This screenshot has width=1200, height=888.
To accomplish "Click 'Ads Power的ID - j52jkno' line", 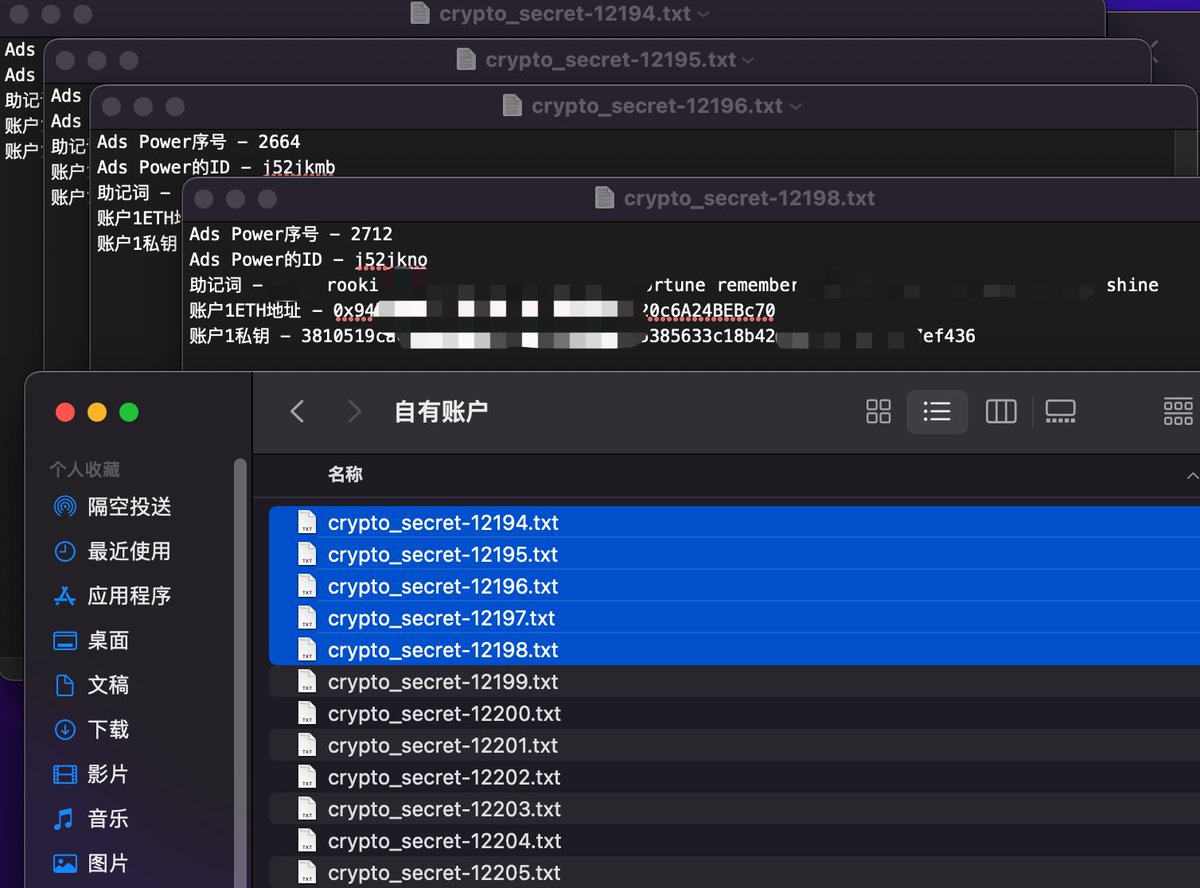I will click(308, 260).
